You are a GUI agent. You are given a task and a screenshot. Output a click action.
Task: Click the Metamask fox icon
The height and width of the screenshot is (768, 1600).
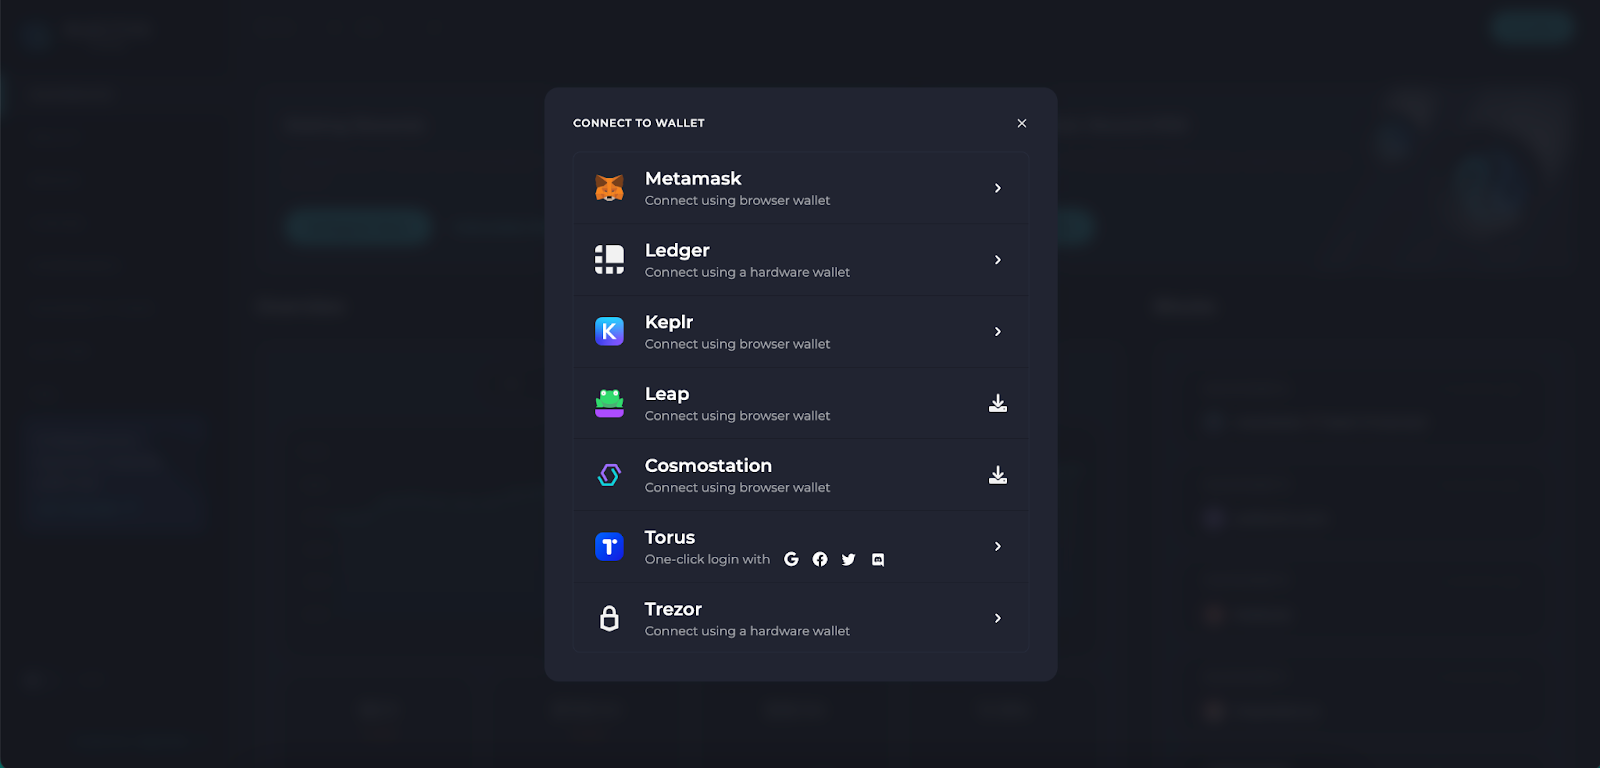[x=609, y=188]
